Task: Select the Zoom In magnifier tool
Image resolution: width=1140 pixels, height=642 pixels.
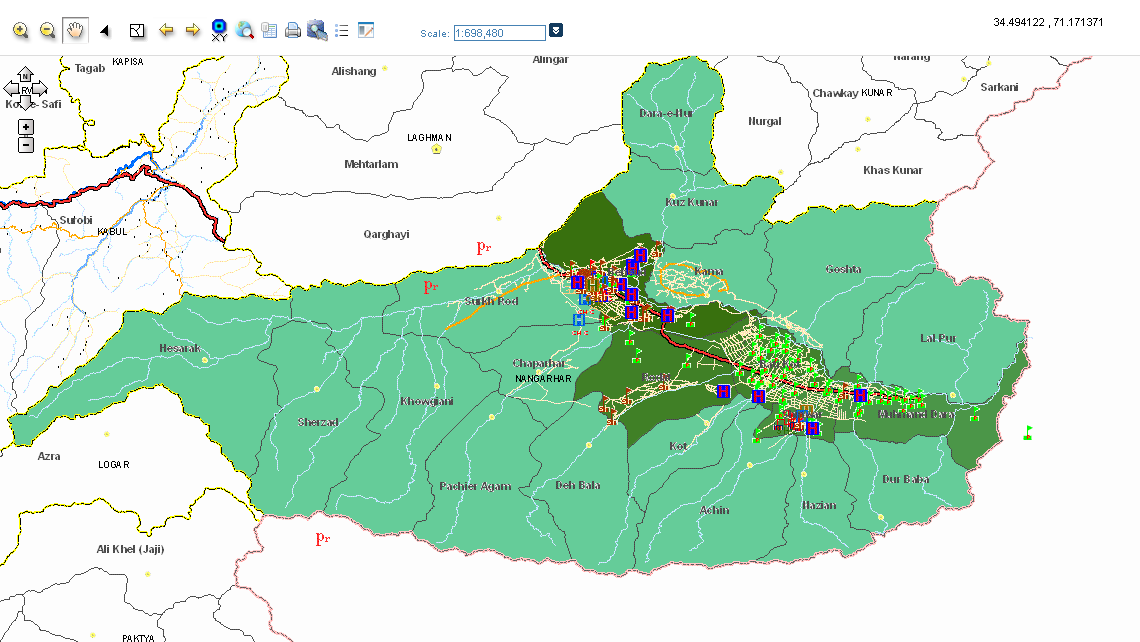Action: tap(20, 31)
